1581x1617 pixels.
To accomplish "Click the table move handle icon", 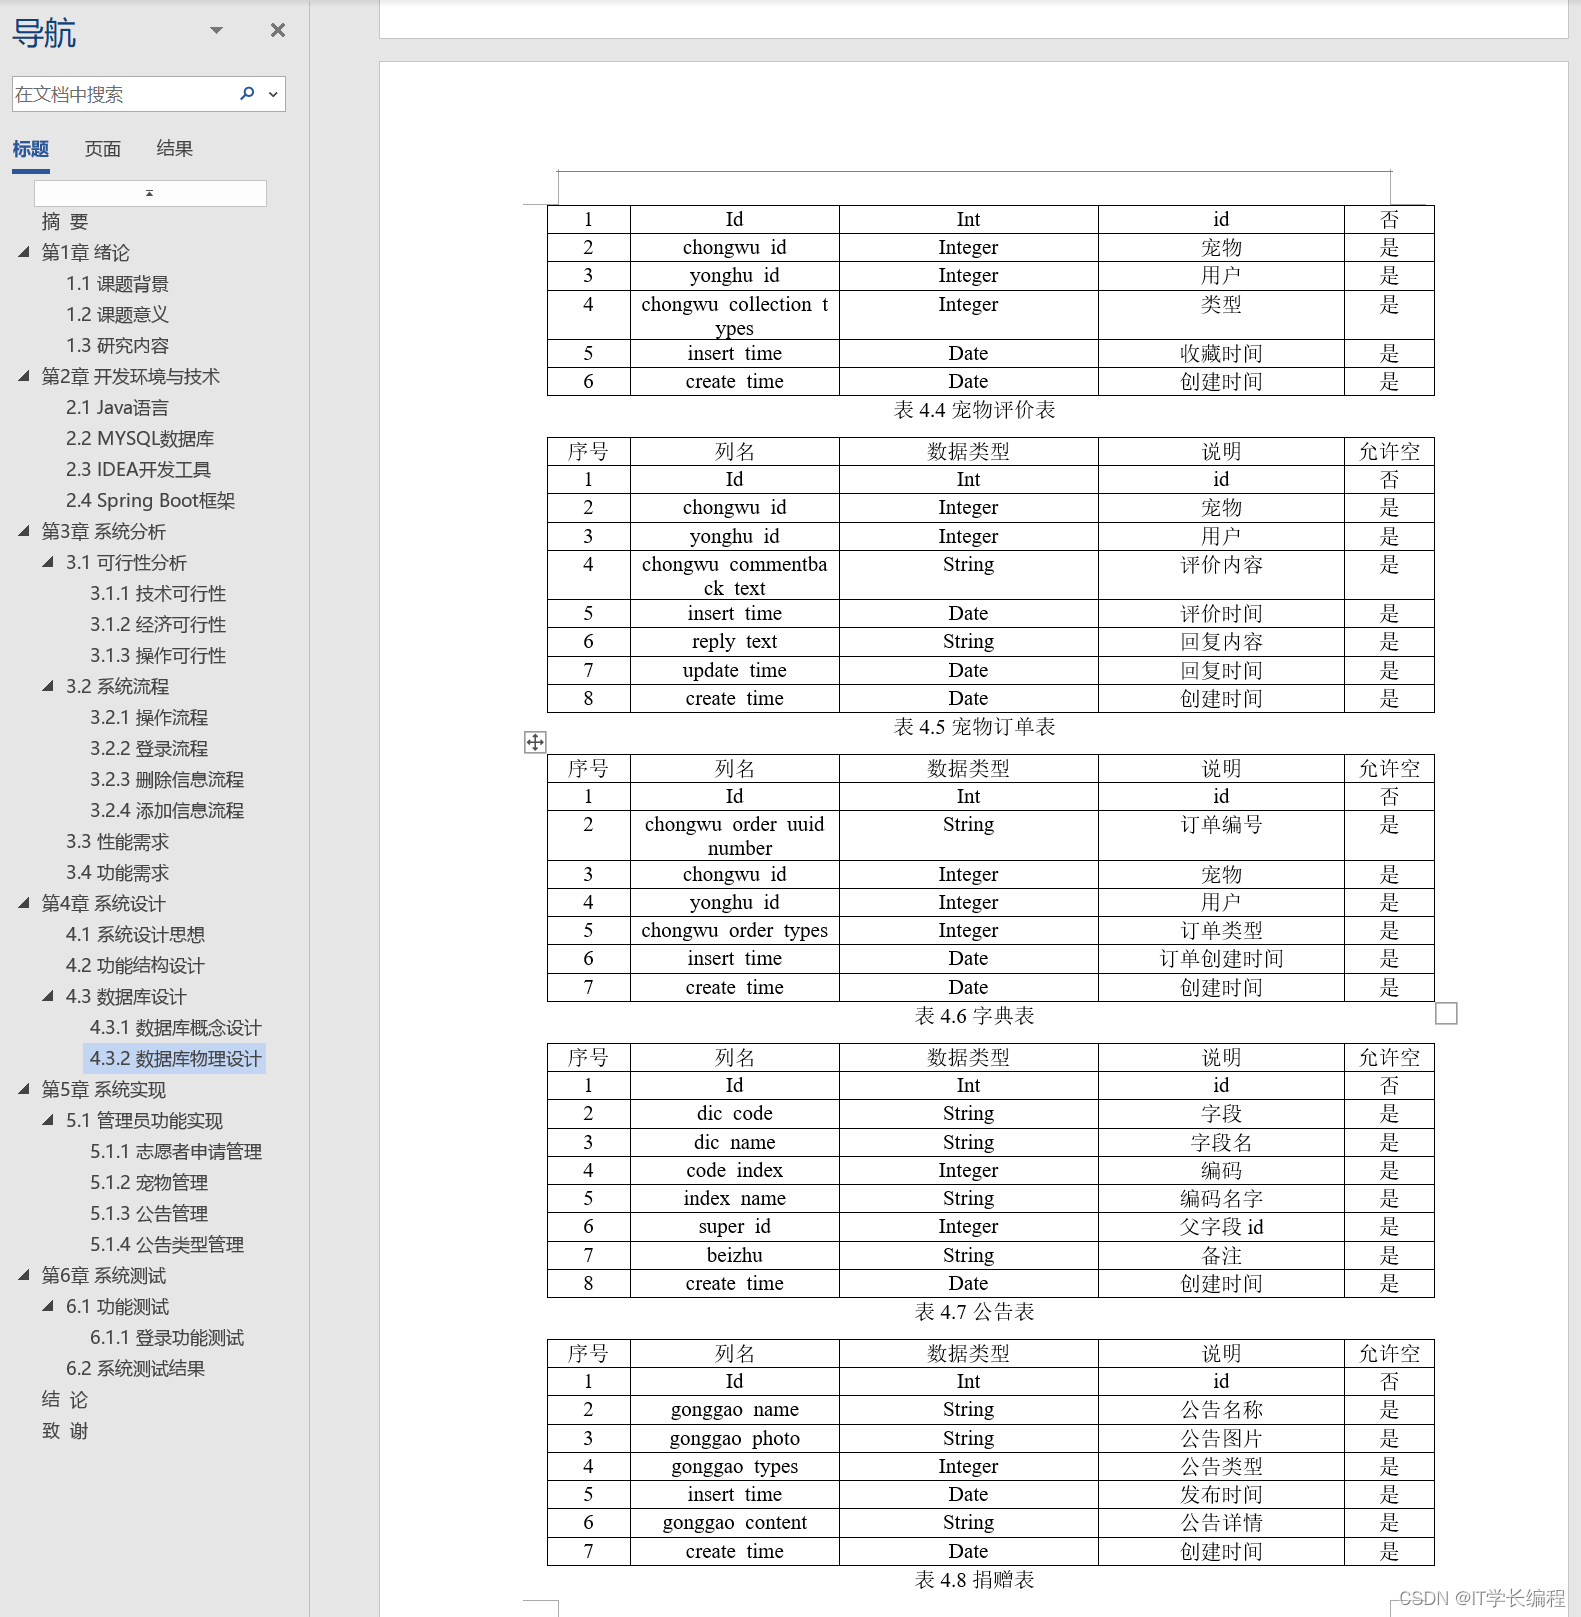I will tap(535, 742).
